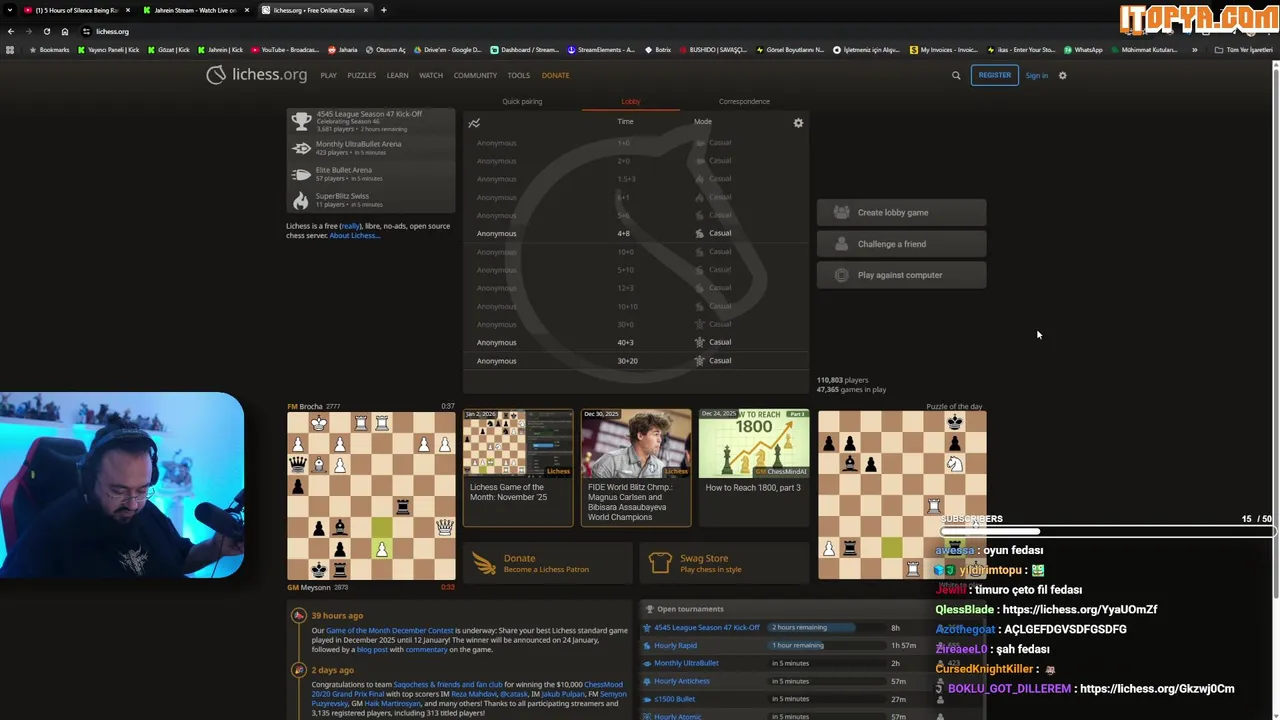Sort lobby by Mode column header
This screenshot has height=720, width=1280.
coord(703,121)
